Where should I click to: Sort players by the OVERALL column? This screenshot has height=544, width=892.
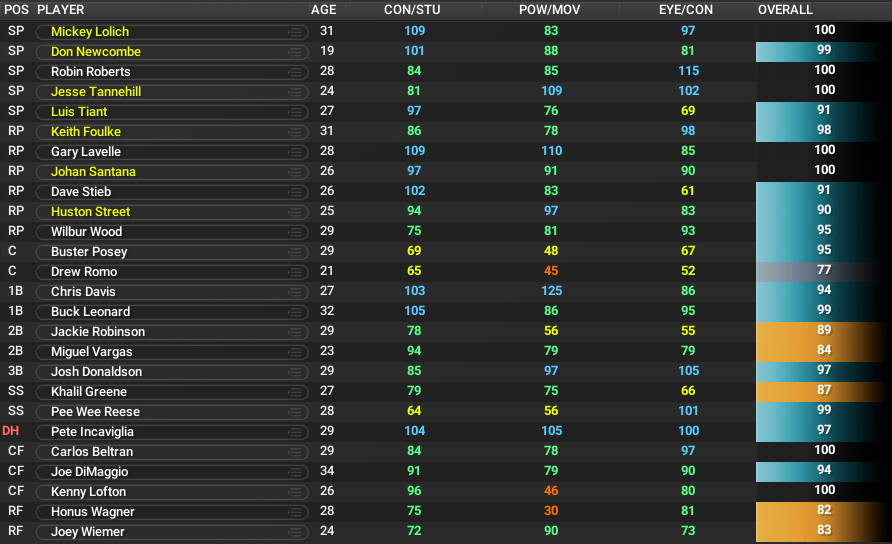[x=785, y=10]
